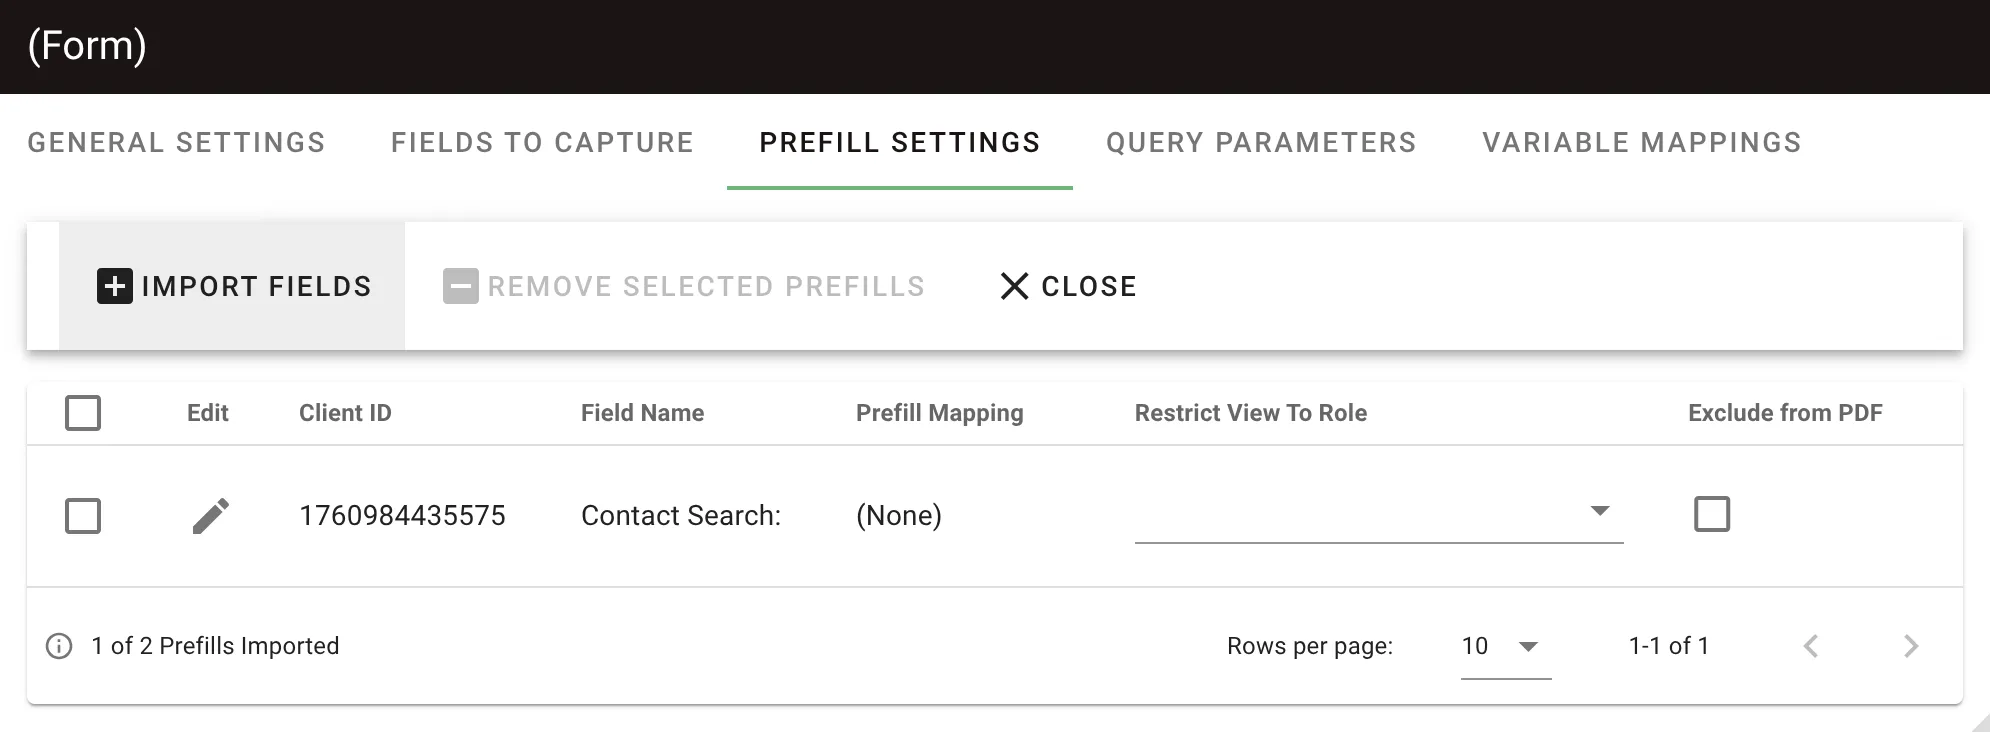The height and width of the screenshot is (732, 1990).
Task: Click the Import Fields button
Action: click(234, 286)
